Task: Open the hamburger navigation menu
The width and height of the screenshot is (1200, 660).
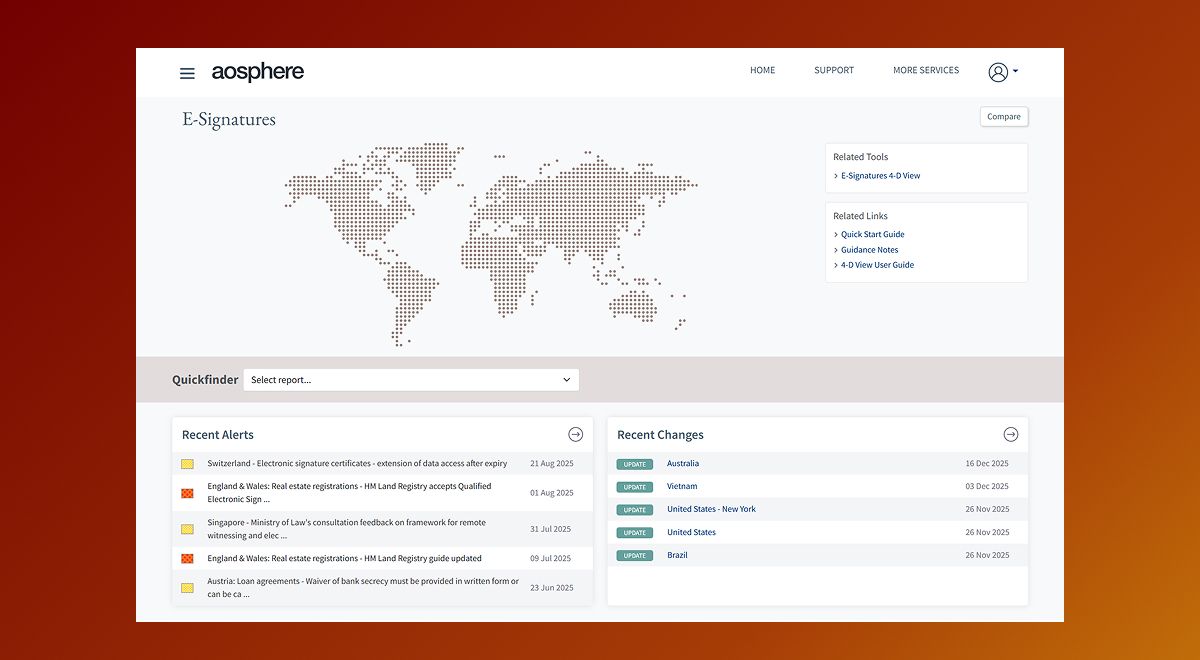Action: [187, 73]
